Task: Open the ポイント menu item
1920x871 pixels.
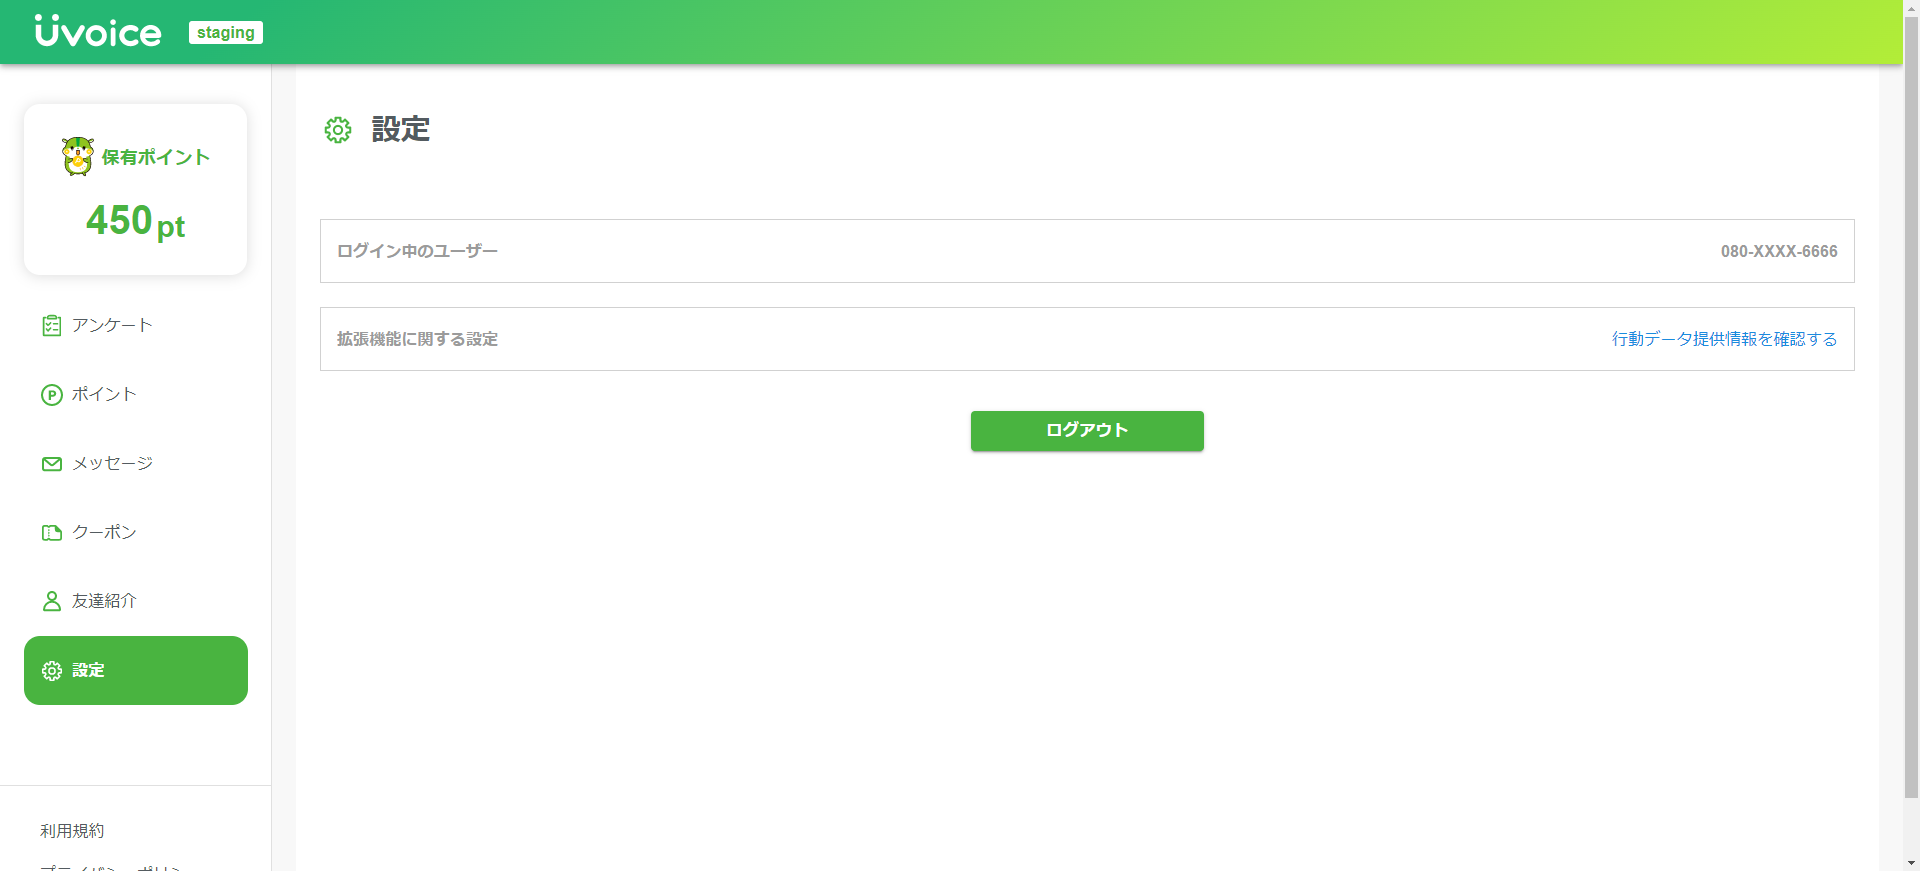Action: [136, 395]
